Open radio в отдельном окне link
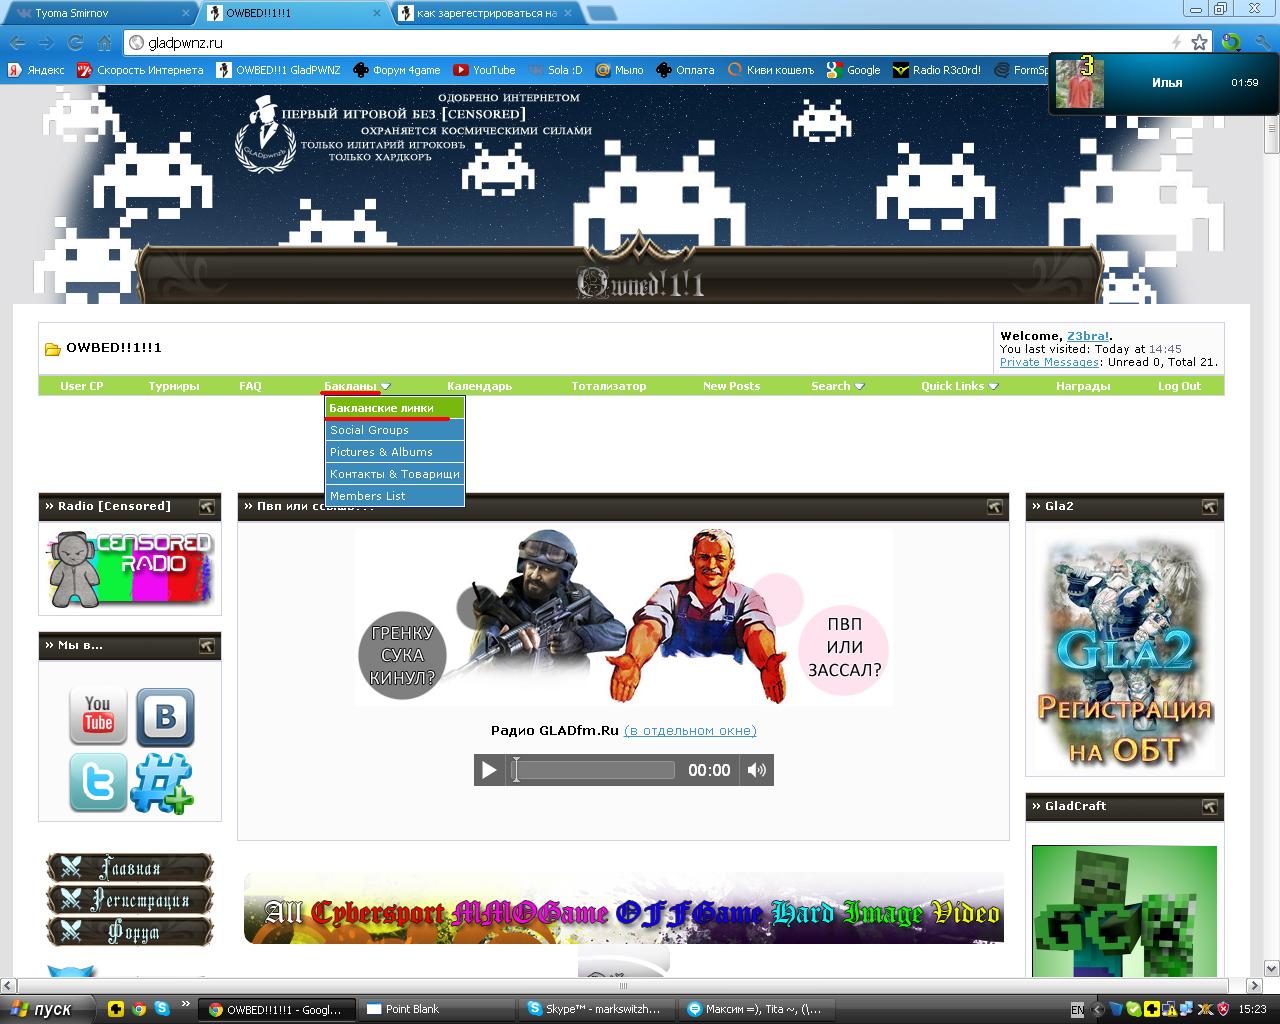Screen dimensions: 1280x1024 690,731
